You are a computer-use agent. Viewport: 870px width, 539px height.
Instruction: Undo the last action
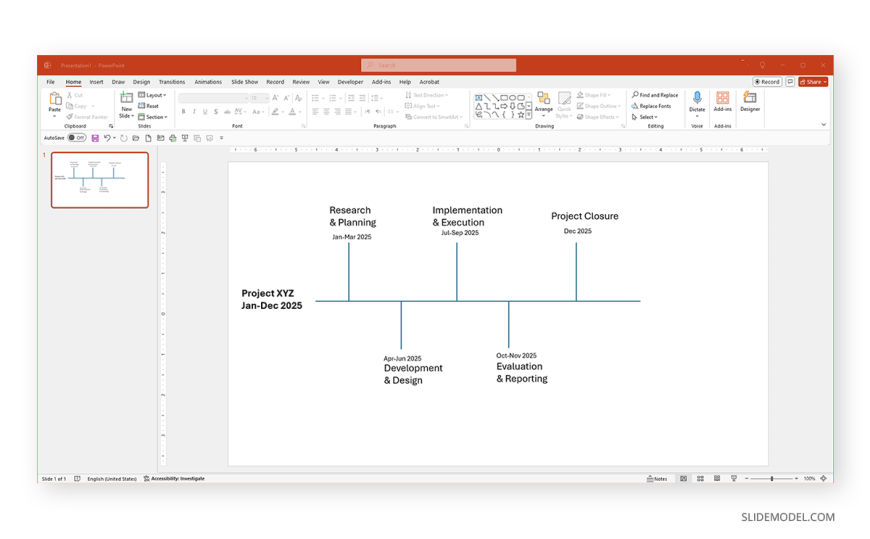(107, 138)
